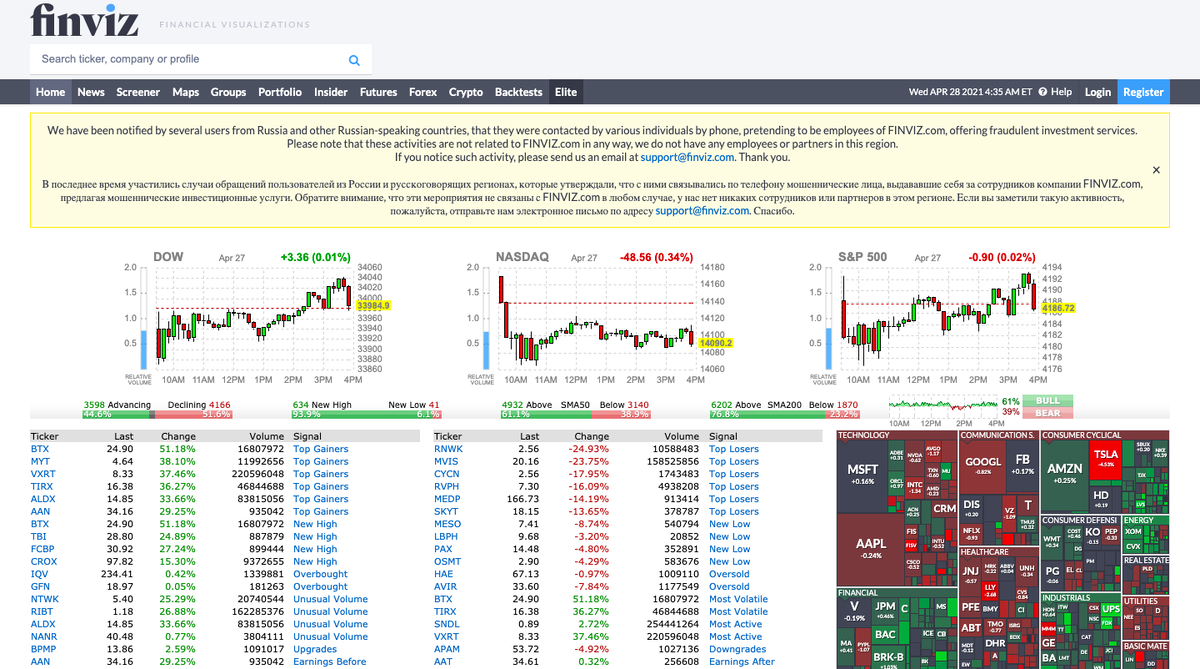The width and height of the screenshot is (1200, 669).
Task: Click the Earnings After signal link
Action: [742, 662]
